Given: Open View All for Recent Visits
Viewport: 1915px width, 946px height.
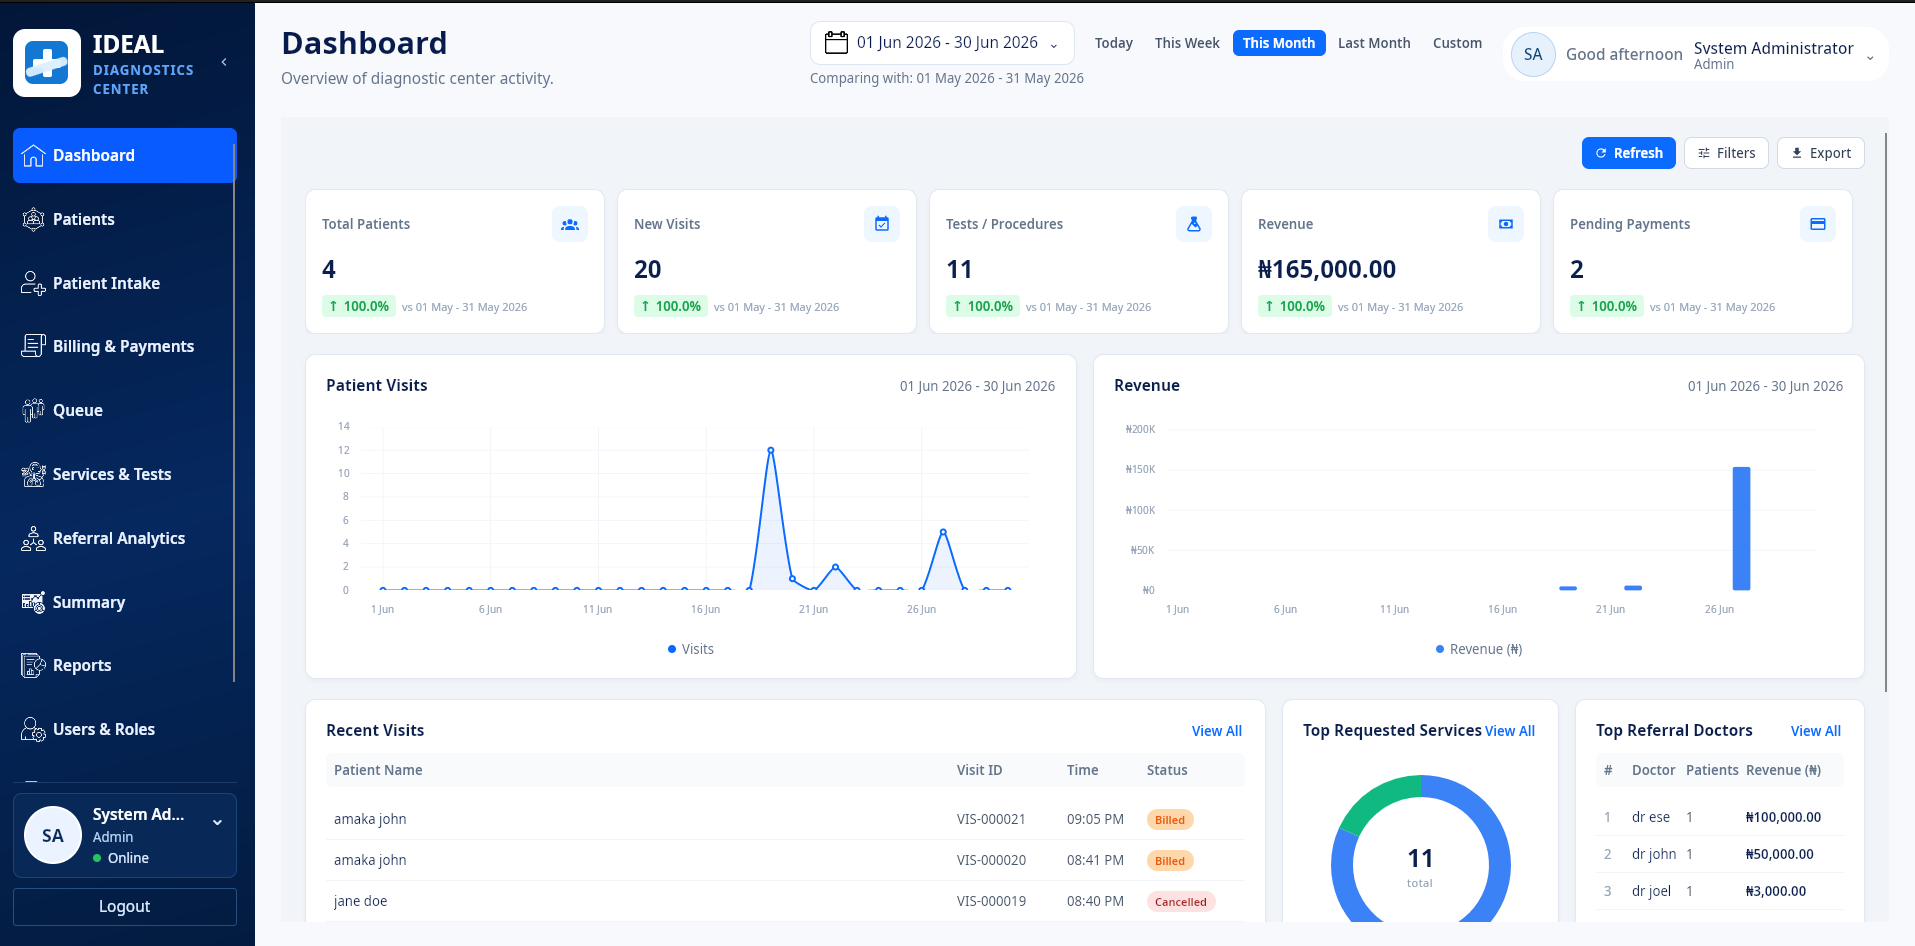Looking at the screenshot, I should 1216,731.
